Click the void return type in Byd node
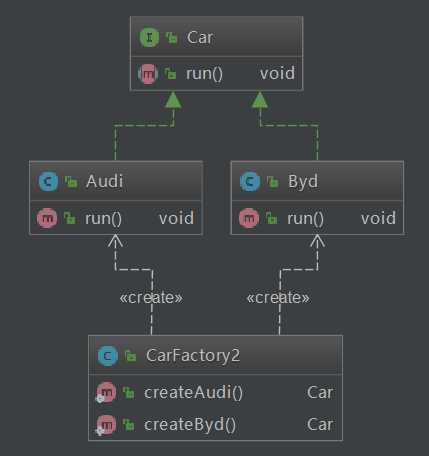Image resolution: width=429 pixels, height=456 pixels. (x=378, y=218)
